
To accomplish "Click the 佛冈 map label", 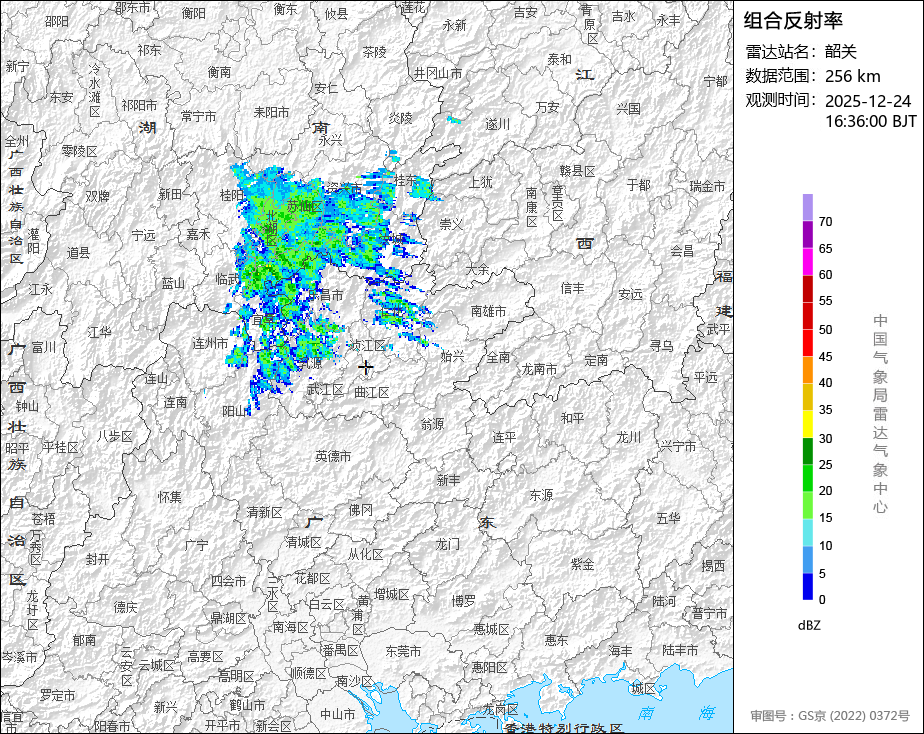I will [361, 511].
